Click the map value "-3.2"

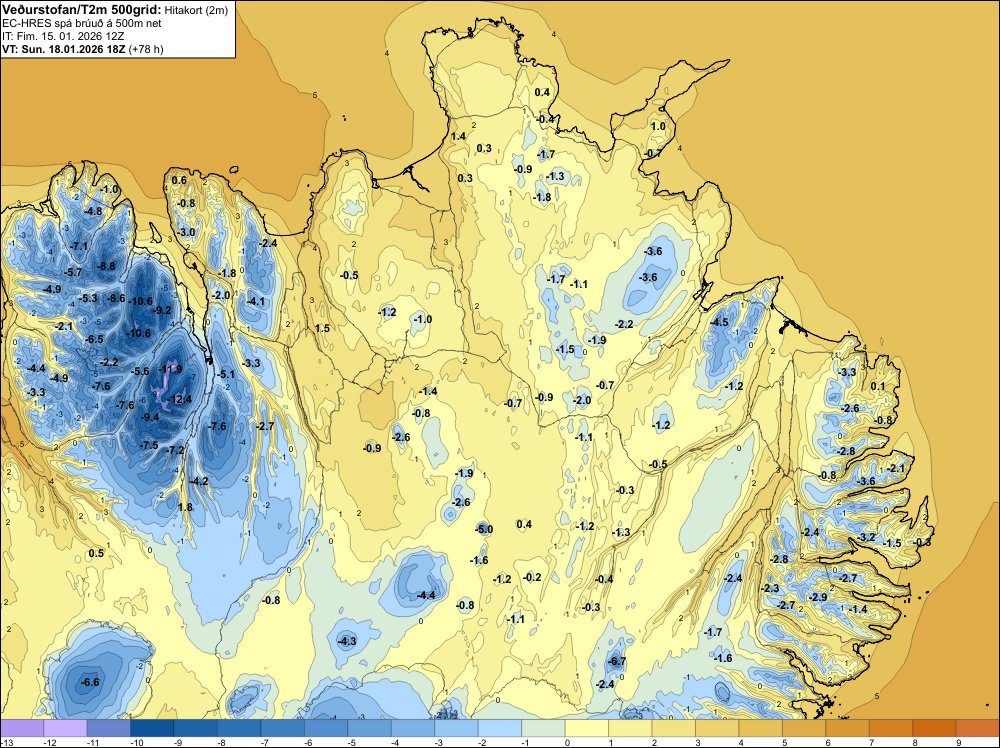[x=867, y=537]
